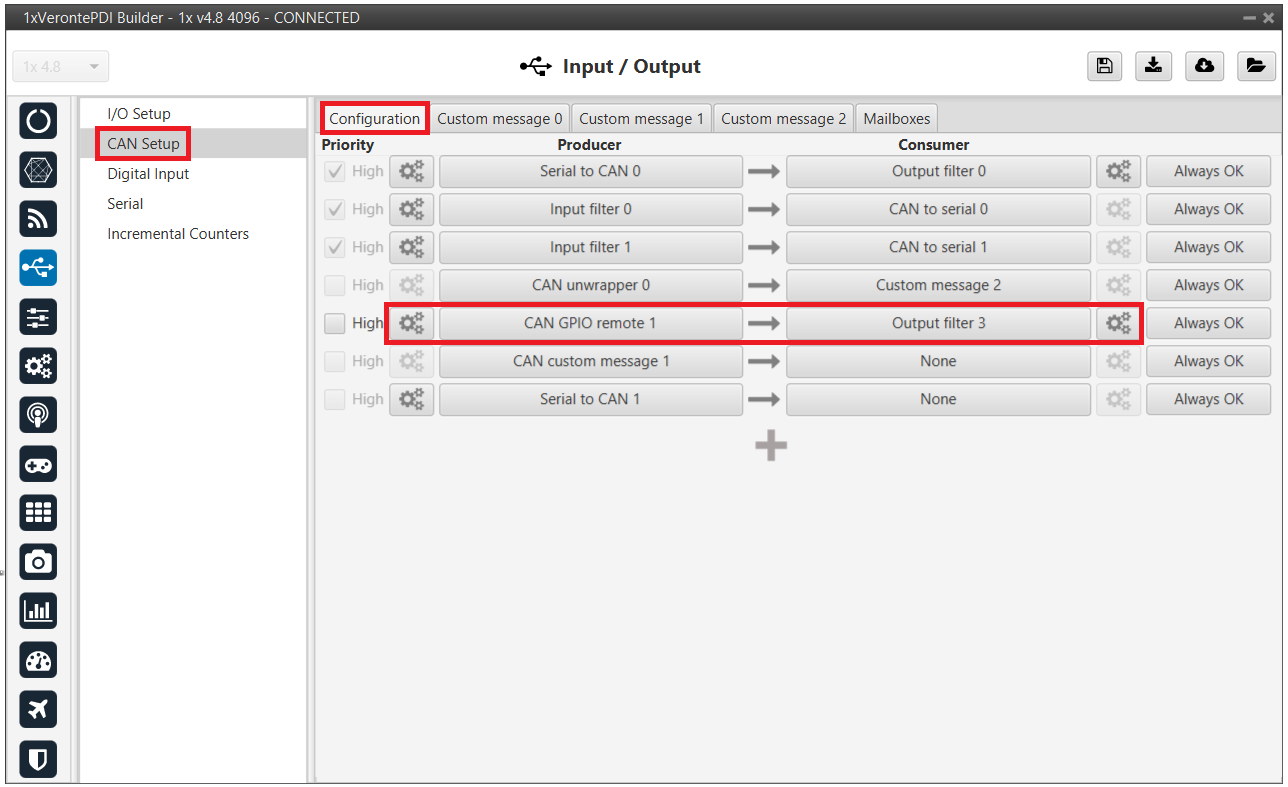
Task: Click the cloud download icon
Action: 1205,66
